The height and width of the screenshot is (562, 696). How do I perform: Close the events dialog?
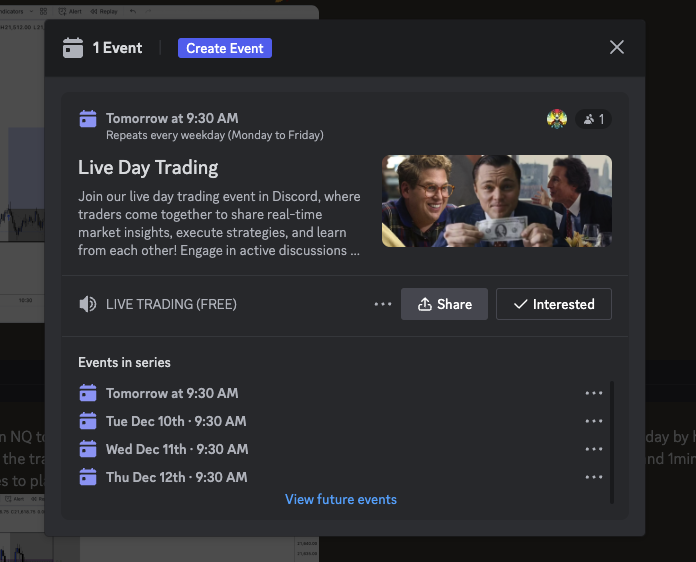(x=617, y=47)
